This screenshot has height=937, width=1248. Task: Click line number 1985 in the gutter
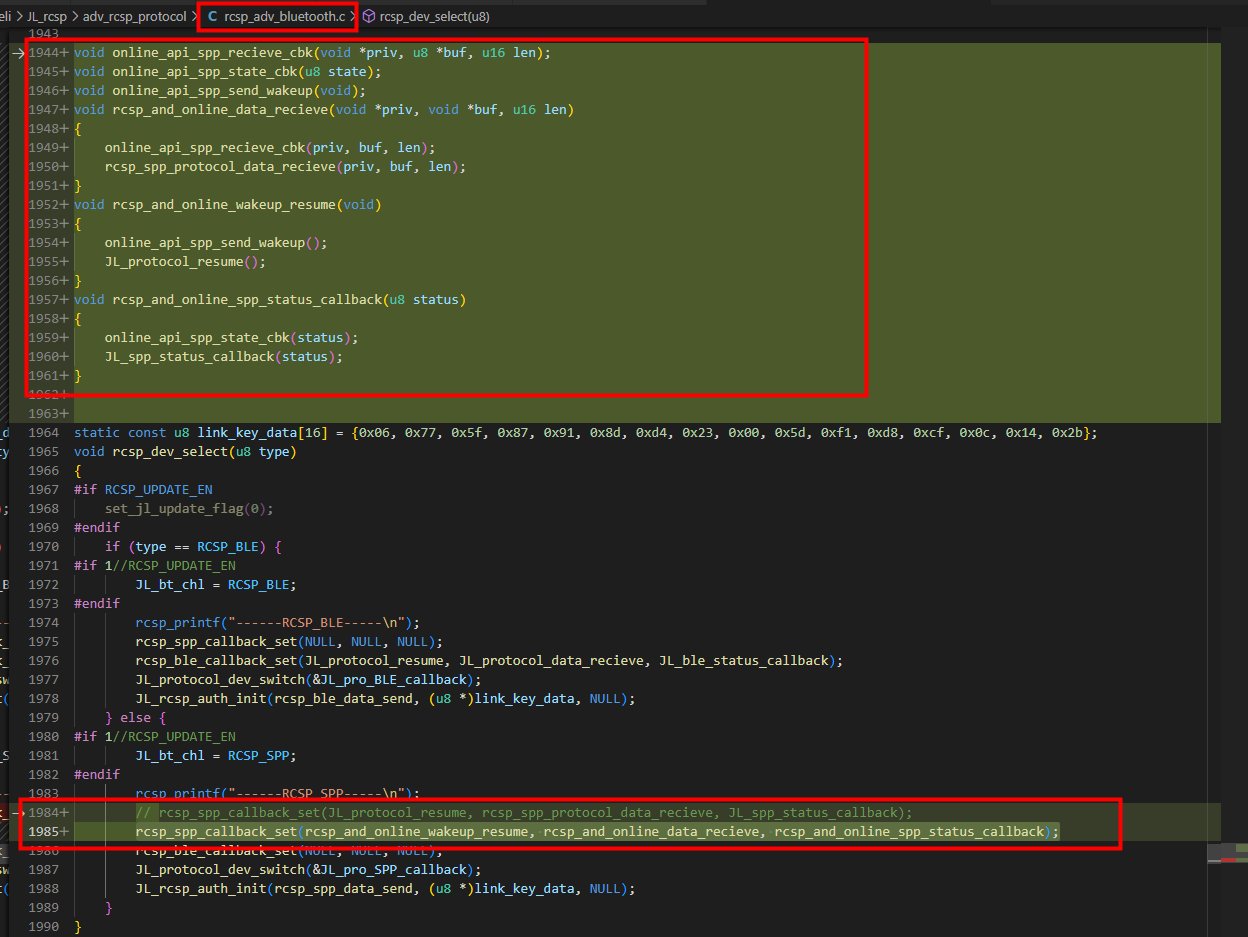click(x=43, y=831)
